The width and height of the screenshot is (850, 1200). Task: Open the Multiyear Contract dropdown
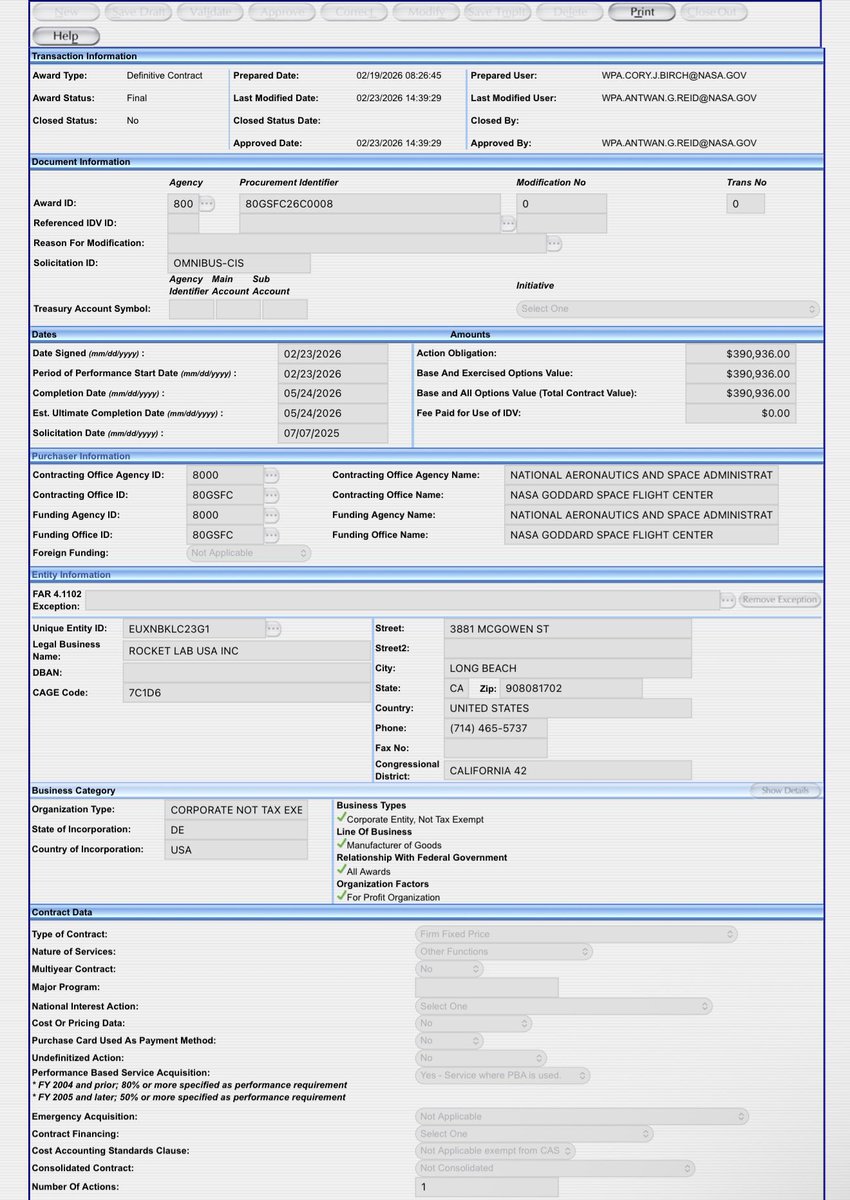coord(449,969)
